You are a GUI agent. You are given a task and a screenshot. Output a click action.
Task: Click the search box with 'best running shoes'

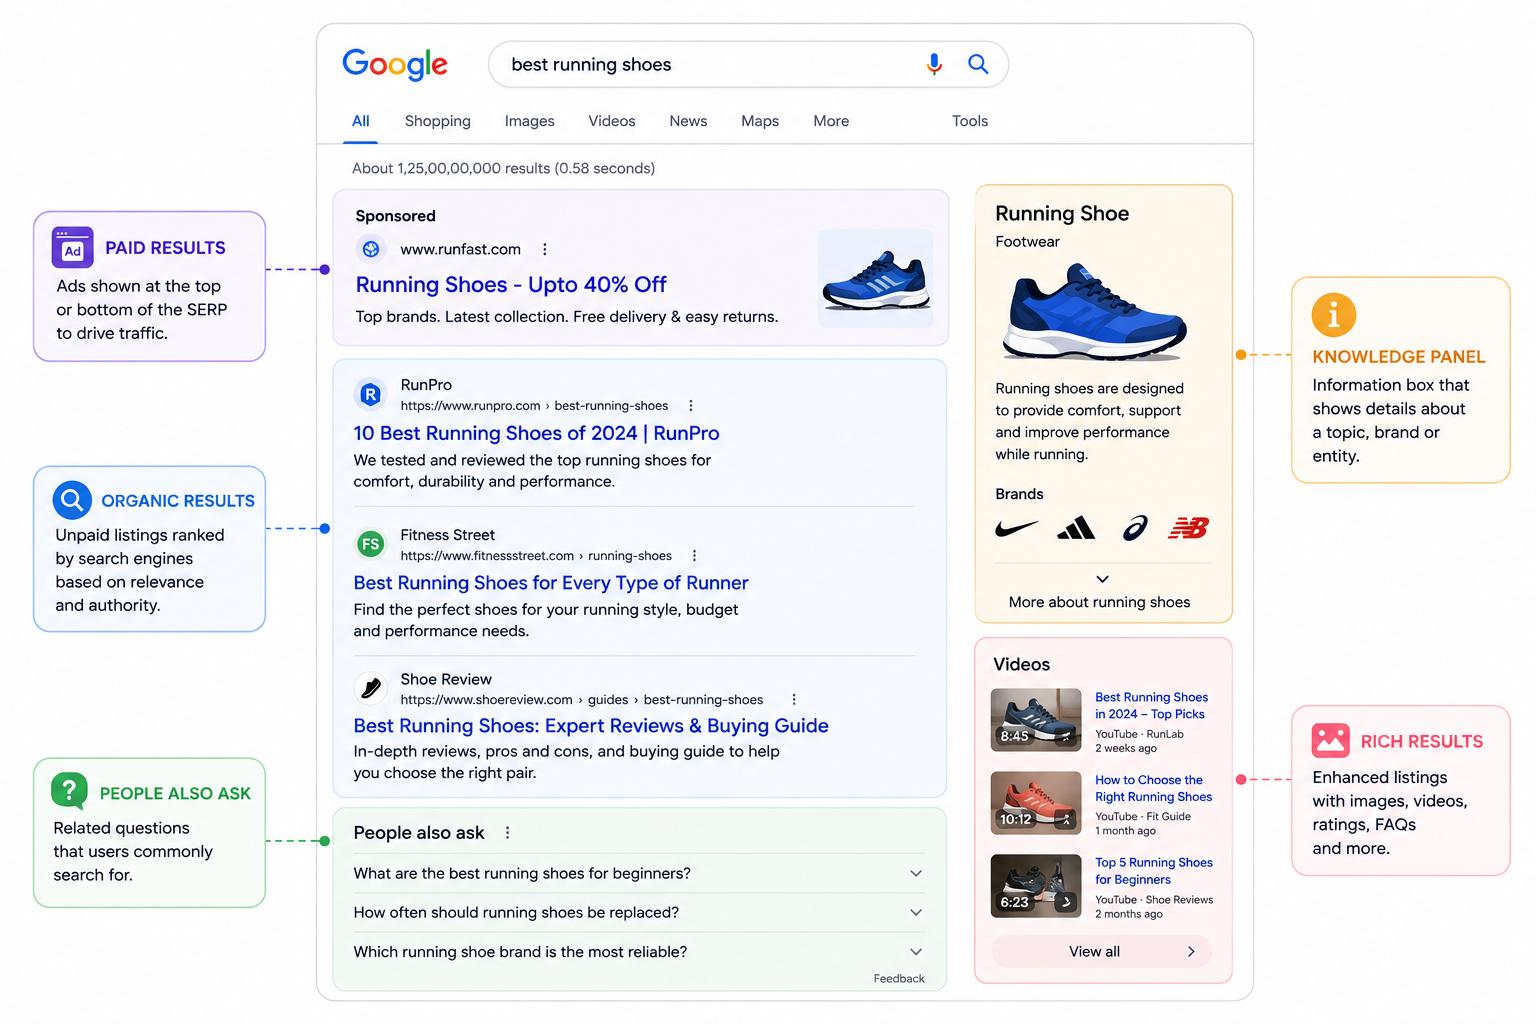click(x=748, y=65)
